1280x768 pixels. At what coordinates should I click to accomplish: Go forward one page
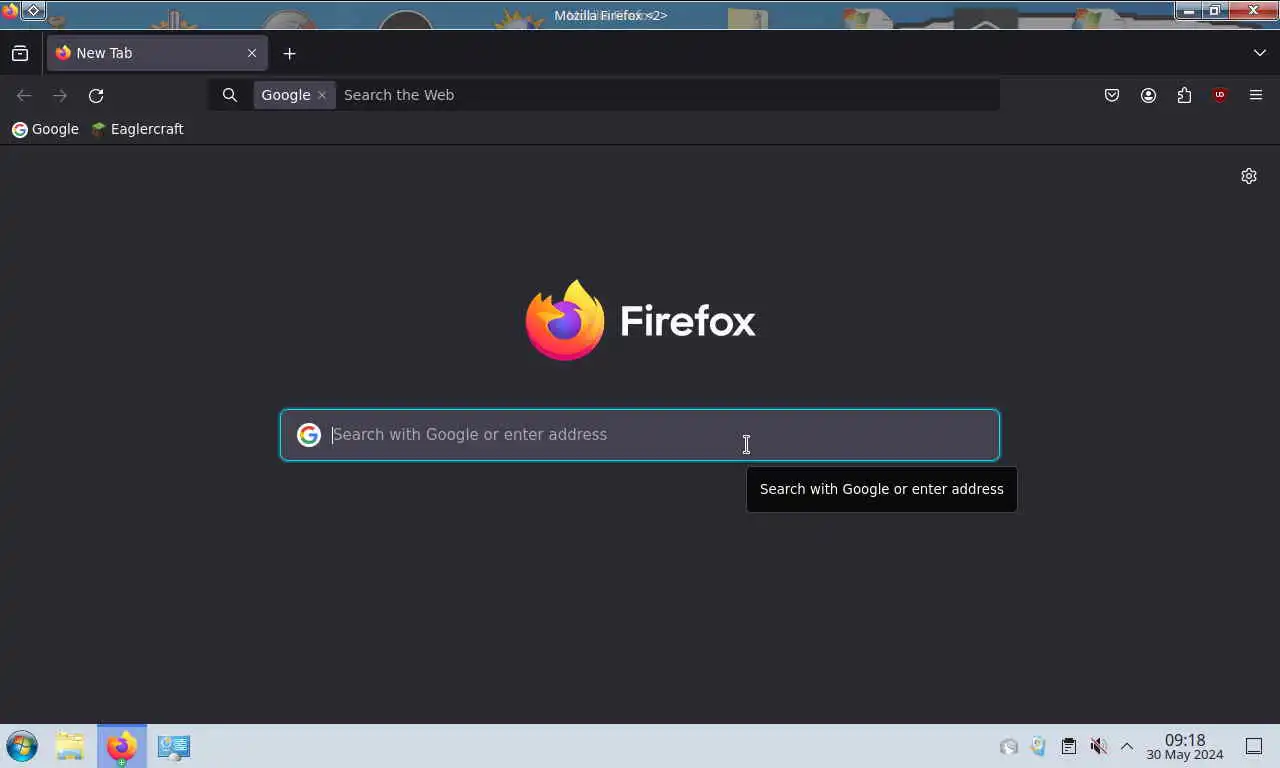point(60,95)
